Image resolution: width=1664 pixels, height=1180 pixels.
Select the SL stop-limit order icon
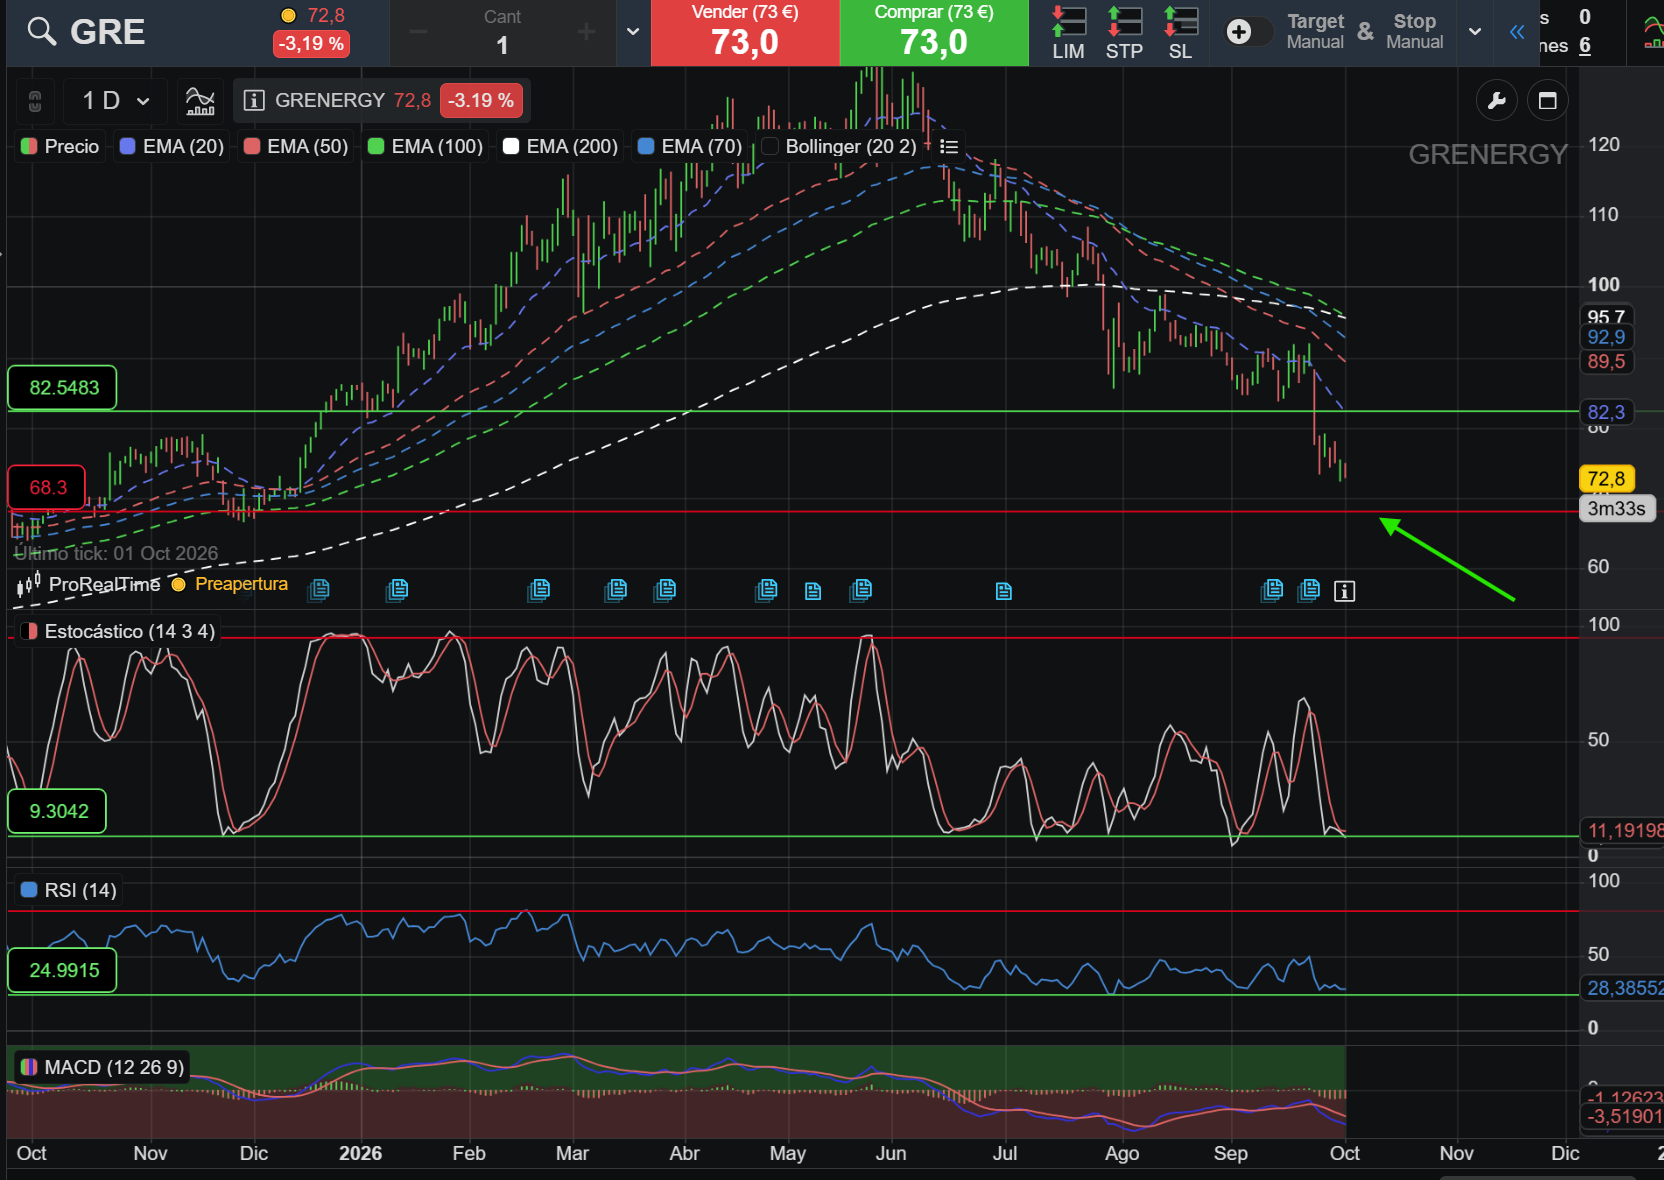coord(1180,33)
